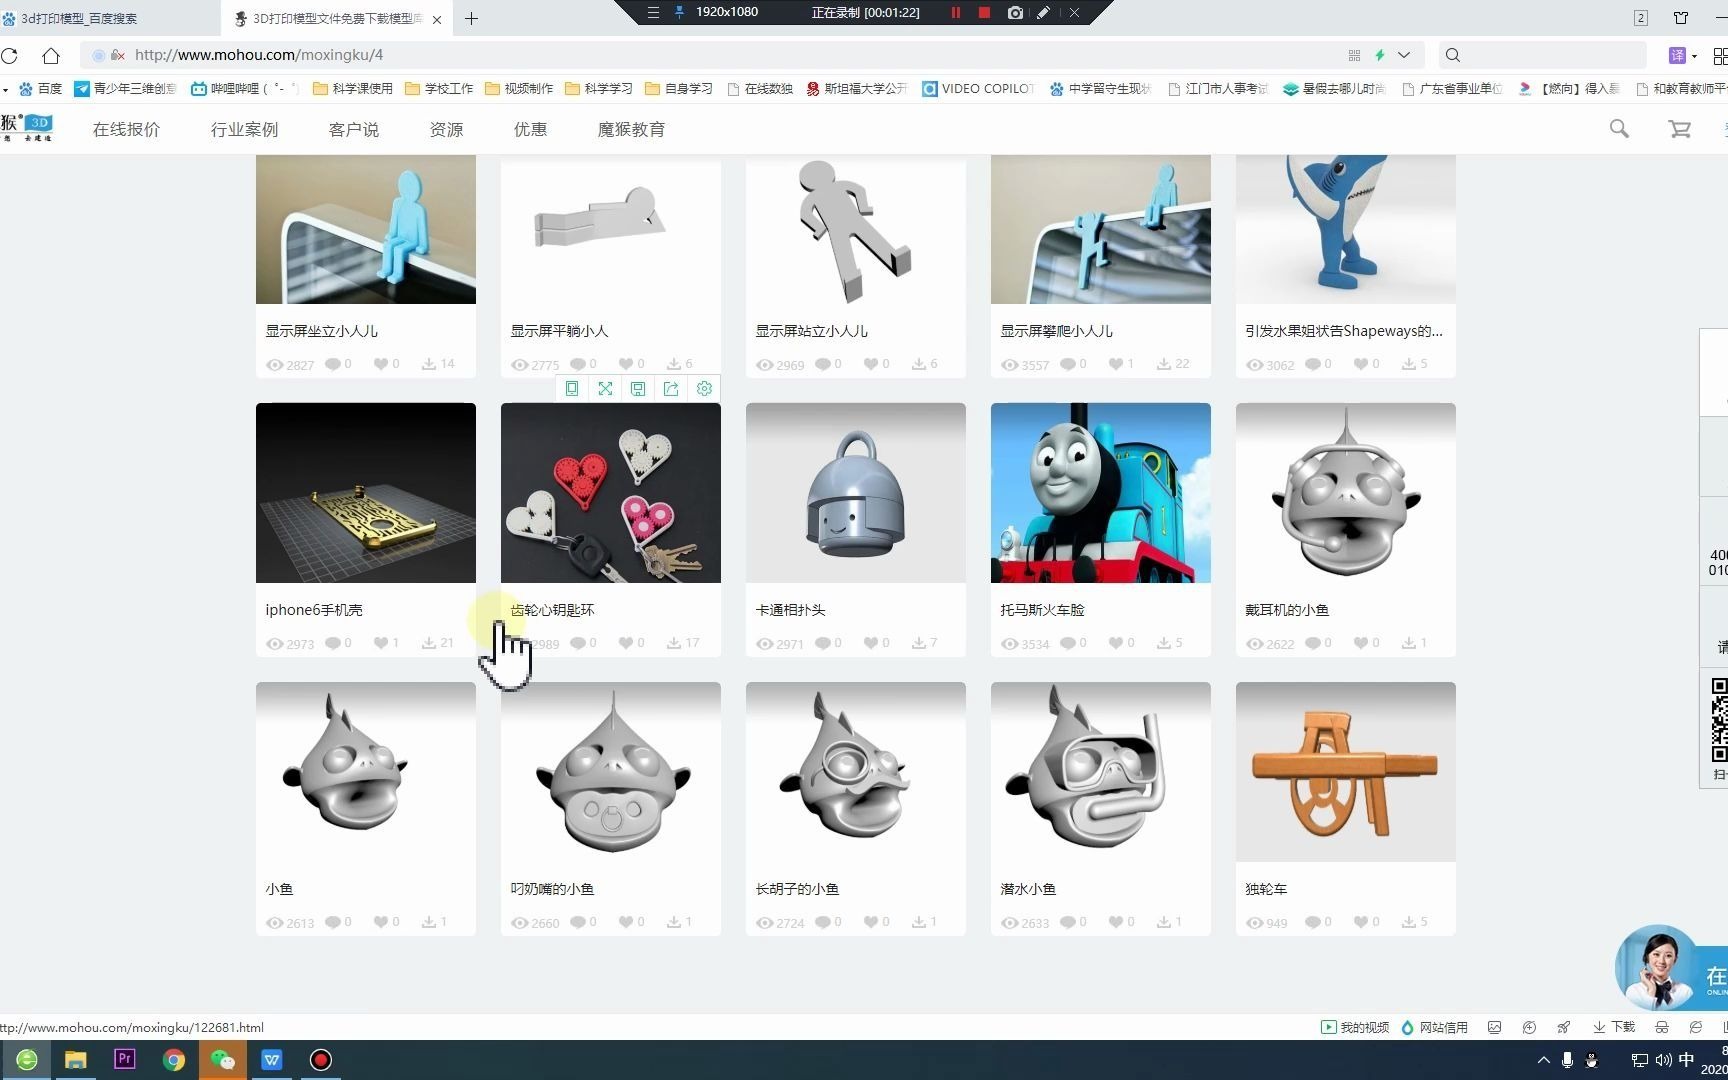Open the 资源 menu item
Viewport: 1728px width, 1080px height.
pos(446,129)
